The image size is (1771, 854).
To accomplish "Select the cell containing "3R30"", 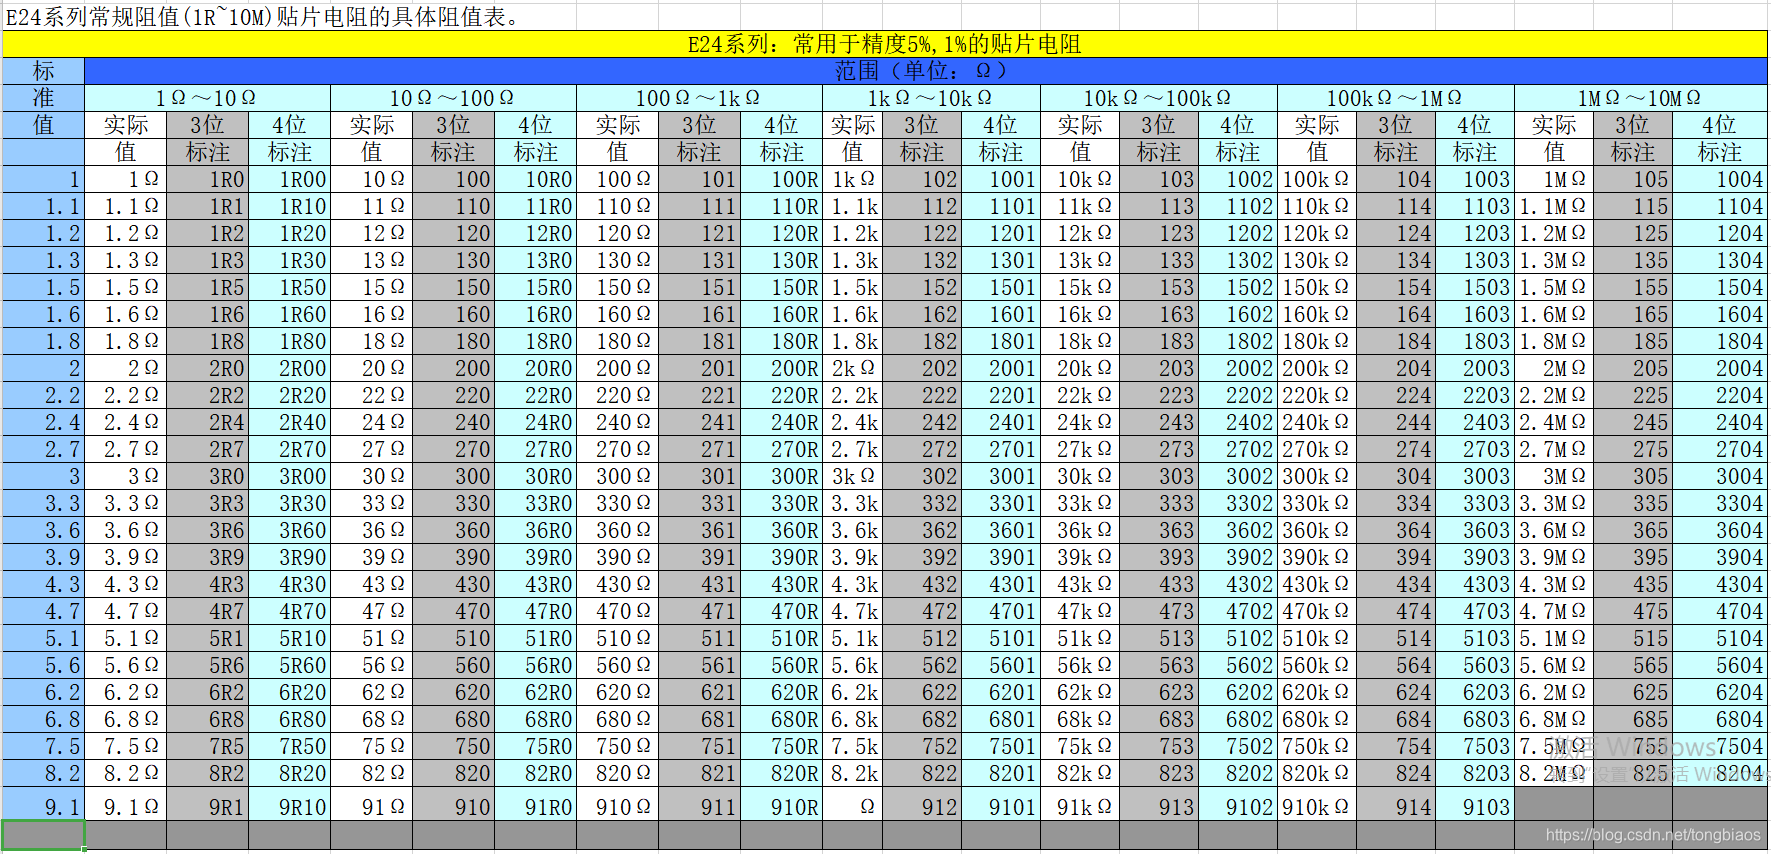I will pyautogui.click(x=289, y=503).
